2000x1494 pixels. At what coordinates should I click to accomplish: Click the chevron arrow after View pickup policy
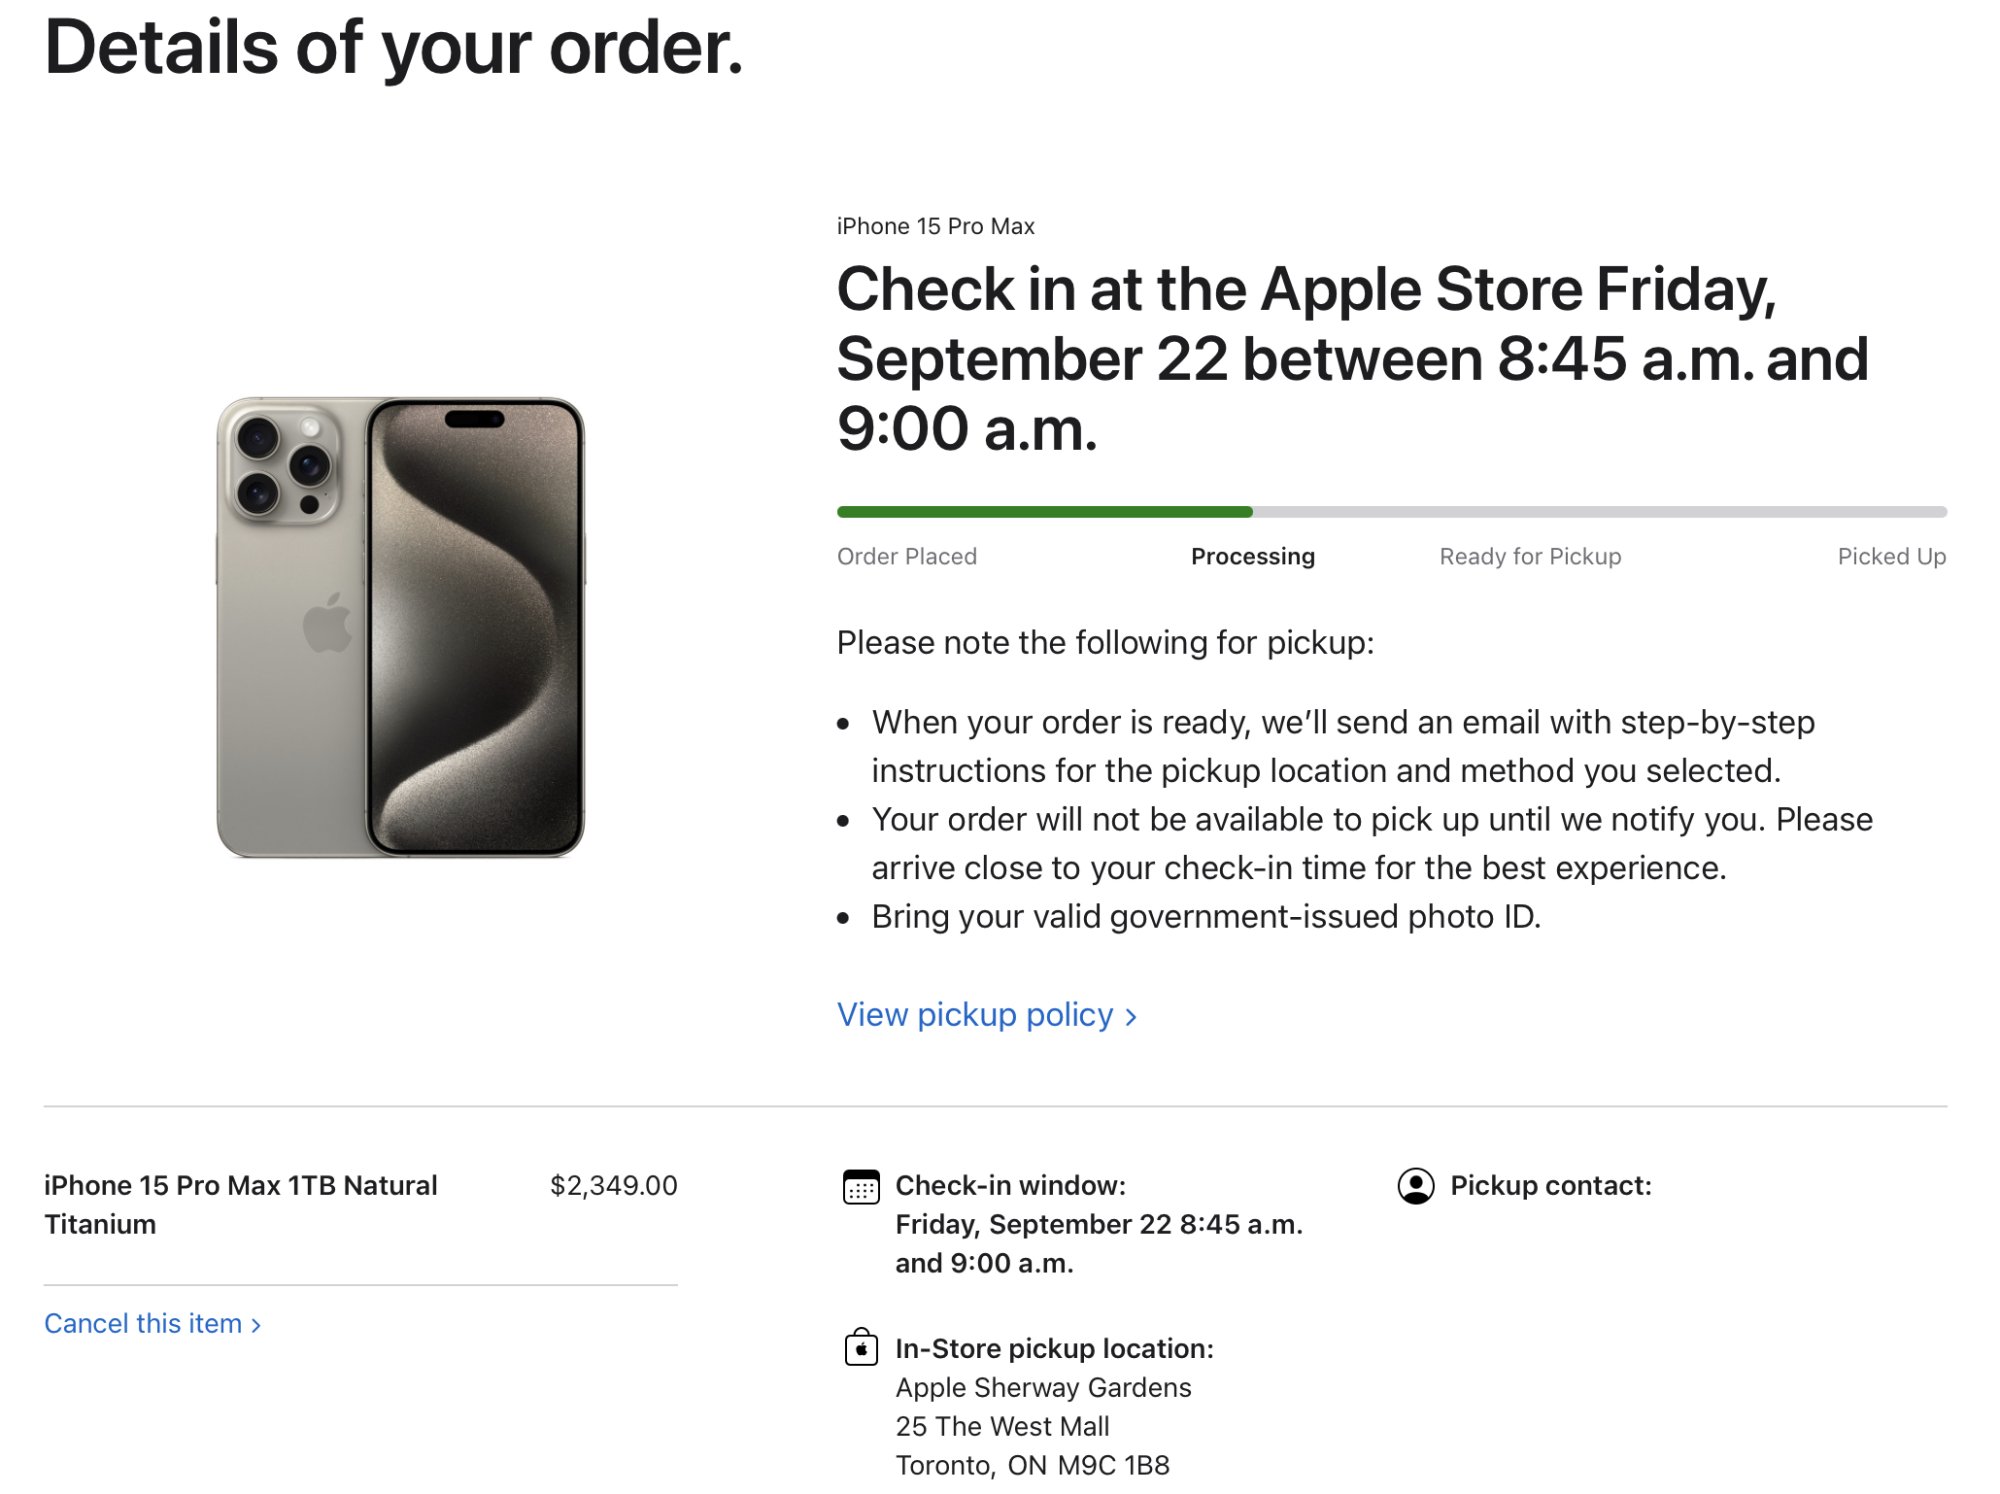(1131, 1017)
